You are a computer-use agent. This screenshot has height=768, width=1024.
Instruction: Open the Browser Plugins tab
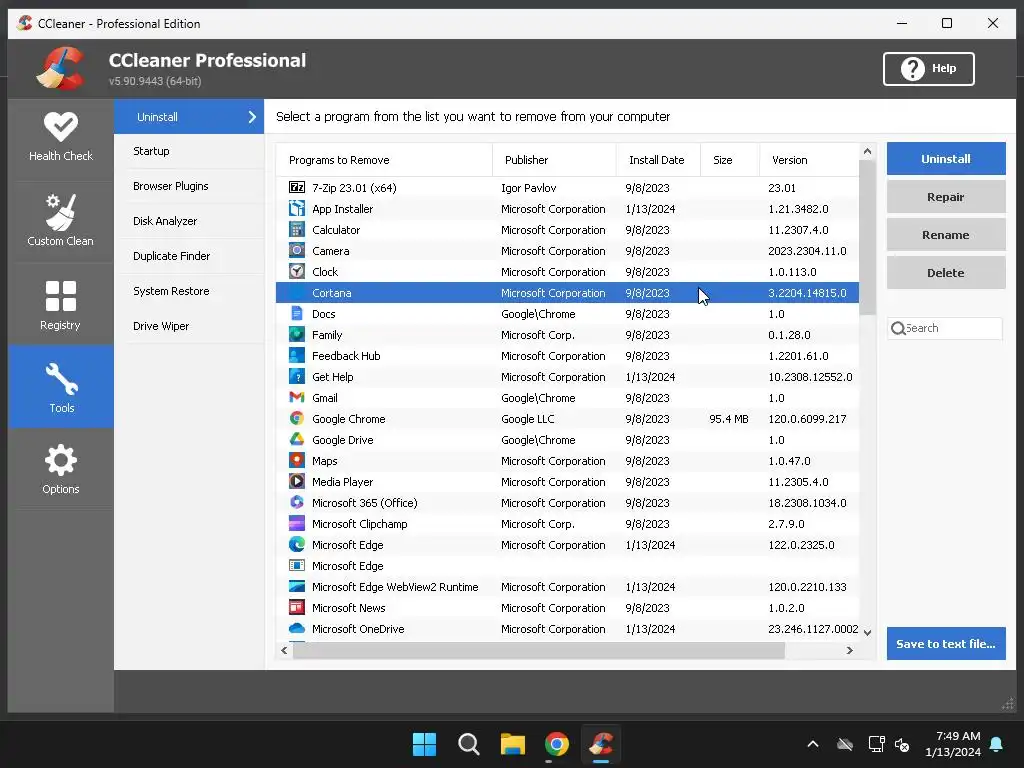pyautogui.click(x=189, y=186)
